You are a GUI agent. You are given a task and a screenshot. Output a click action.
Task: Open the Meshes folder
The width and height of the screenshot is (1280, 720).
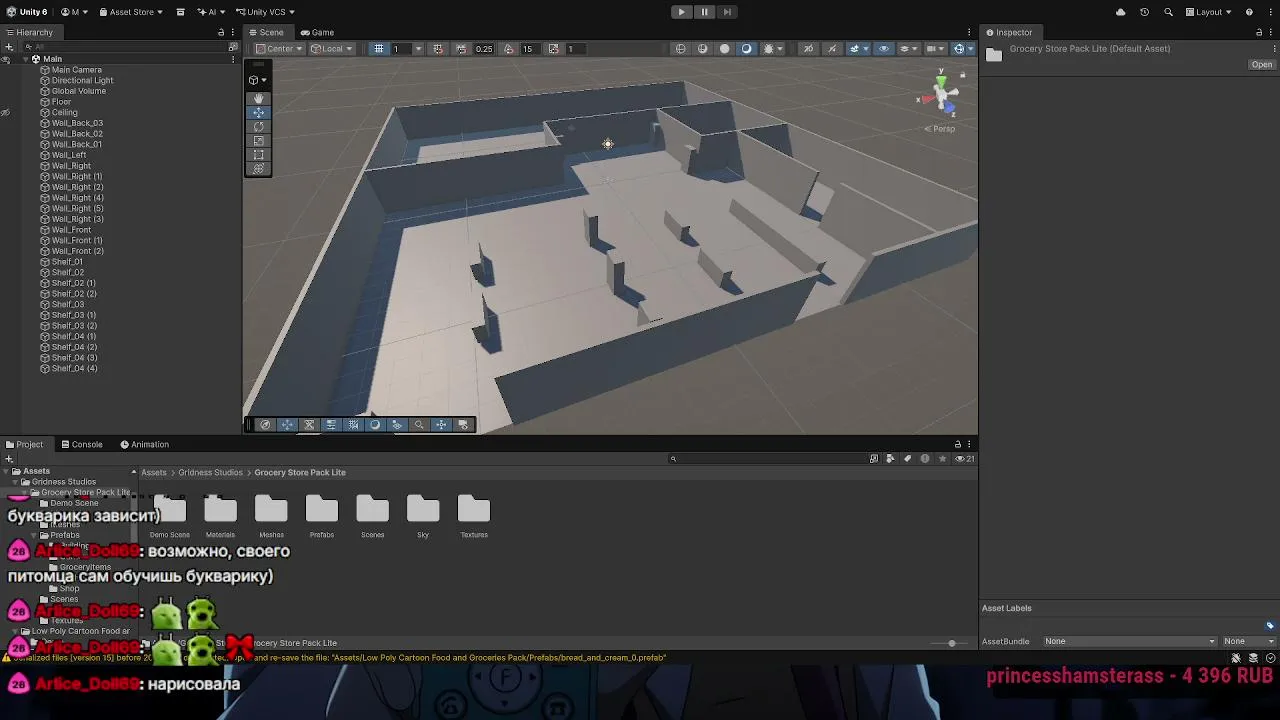tap(271, 516)
